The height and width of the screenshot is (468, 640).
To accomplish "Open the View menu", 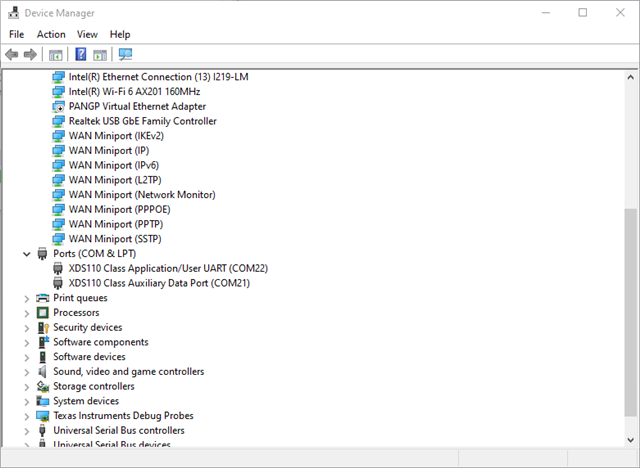I will pos(87,34).
